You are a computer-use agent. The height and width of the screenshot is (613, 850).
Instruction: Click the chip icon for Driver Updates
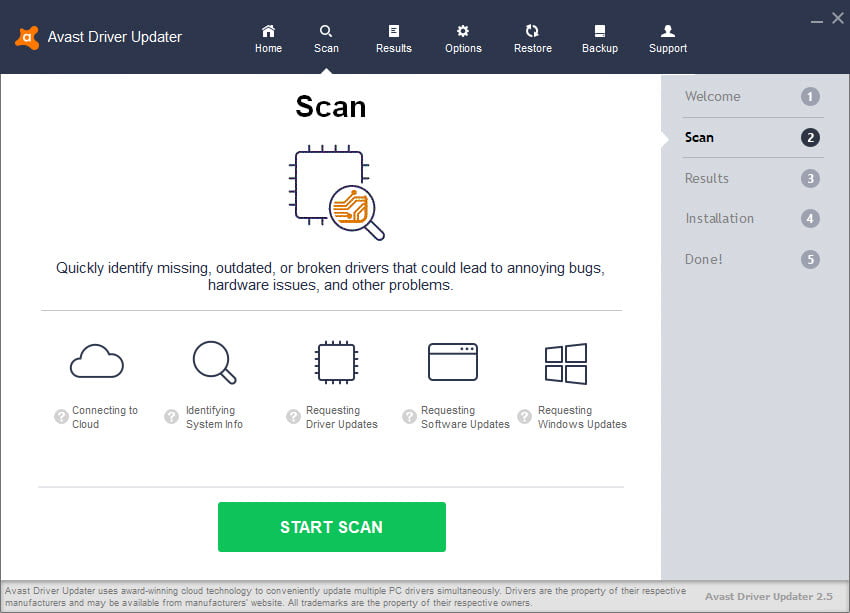(x=336, y=362)
